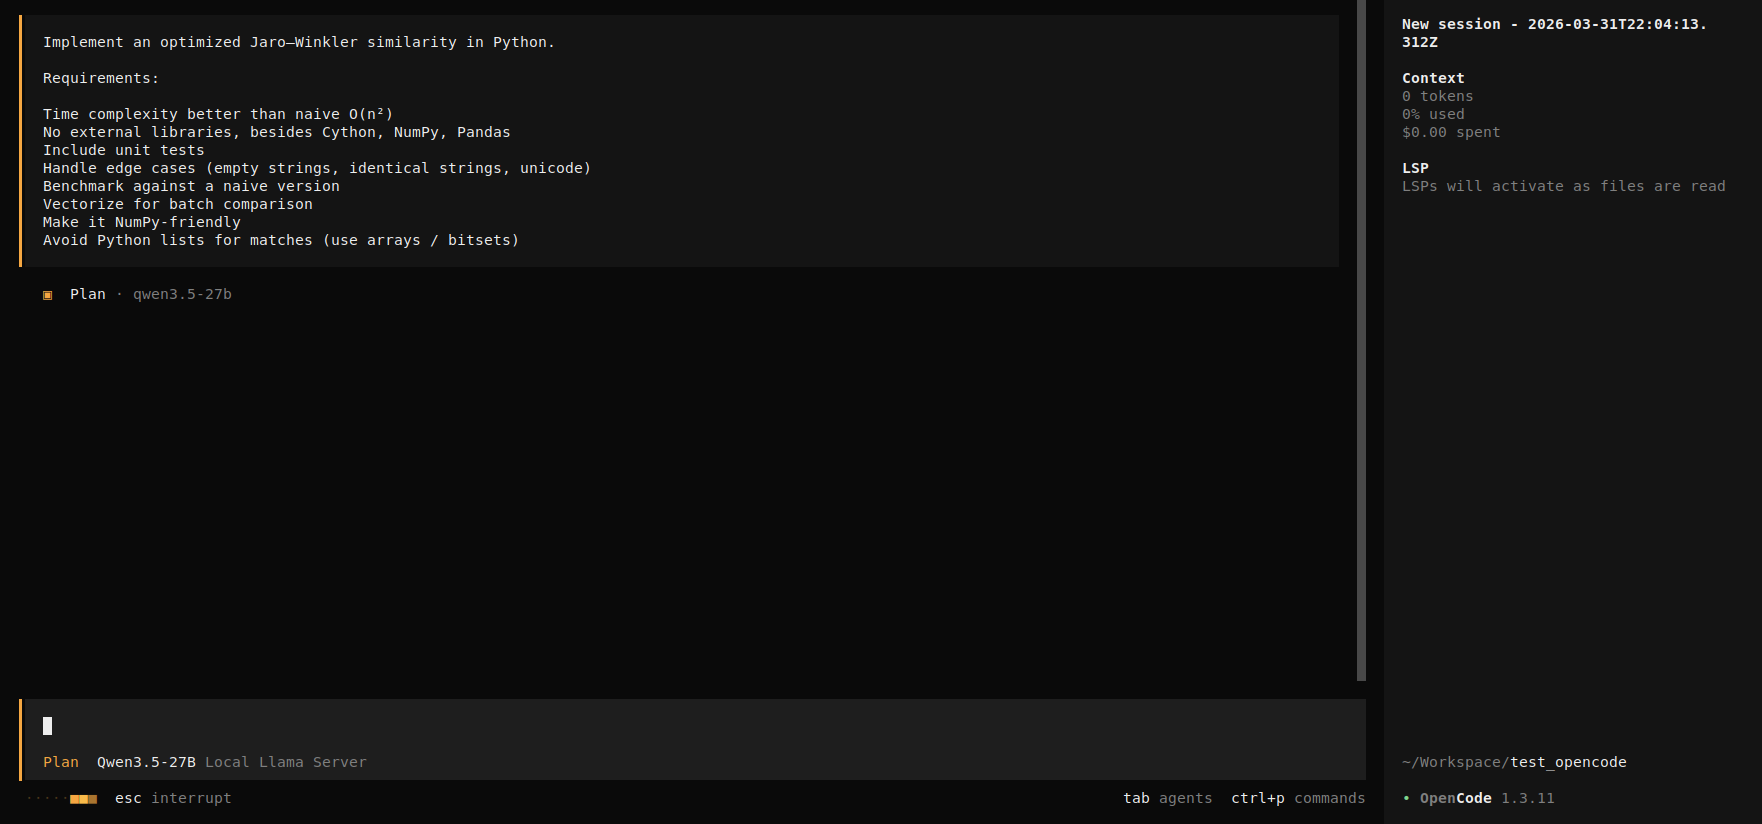Click the conversation vertical scrollbar

pos(1361,340)
